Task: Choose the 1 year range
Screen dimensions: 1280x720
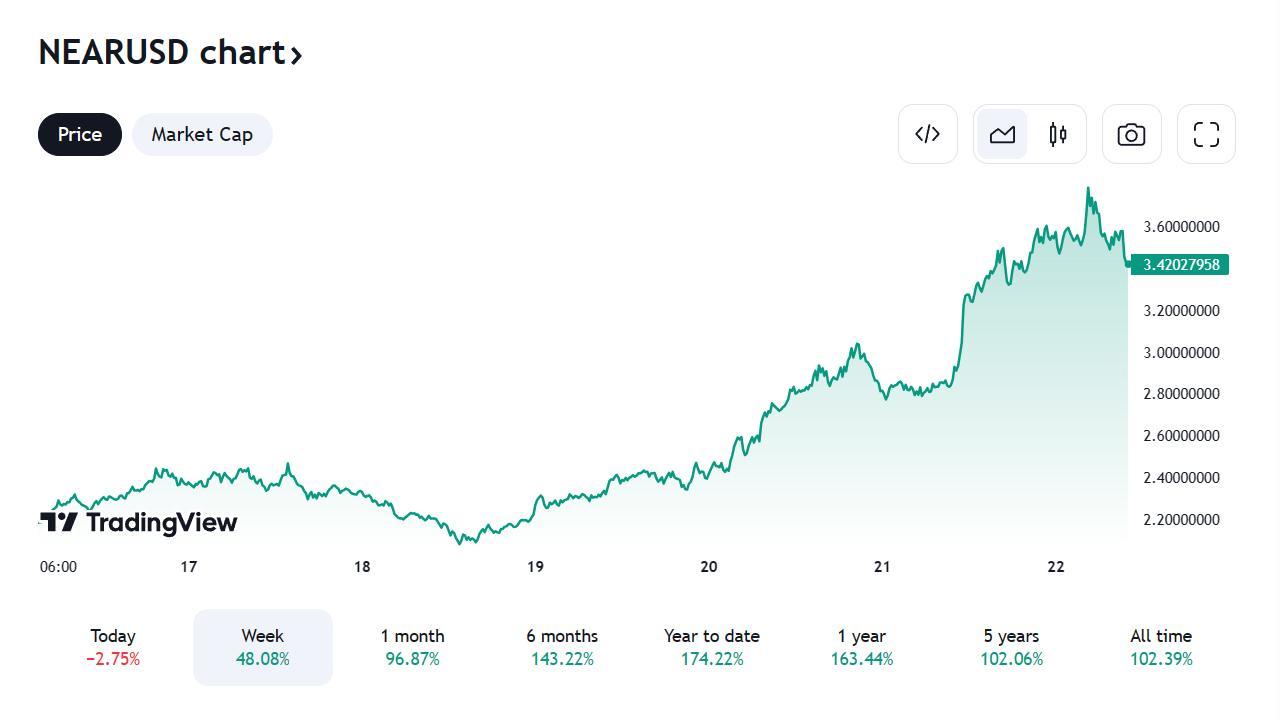Action: [x=862, y=647]
